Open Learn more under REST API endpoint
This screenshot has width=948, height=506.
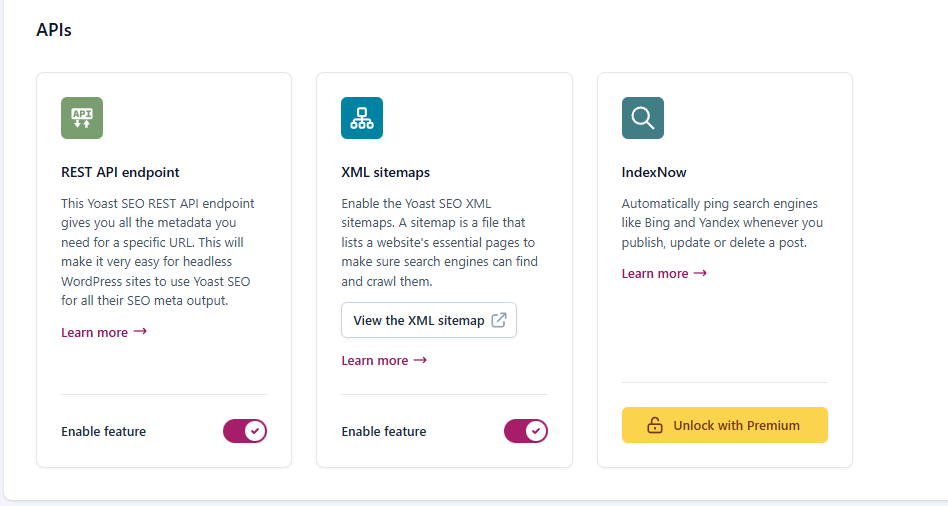pos(95,333)
